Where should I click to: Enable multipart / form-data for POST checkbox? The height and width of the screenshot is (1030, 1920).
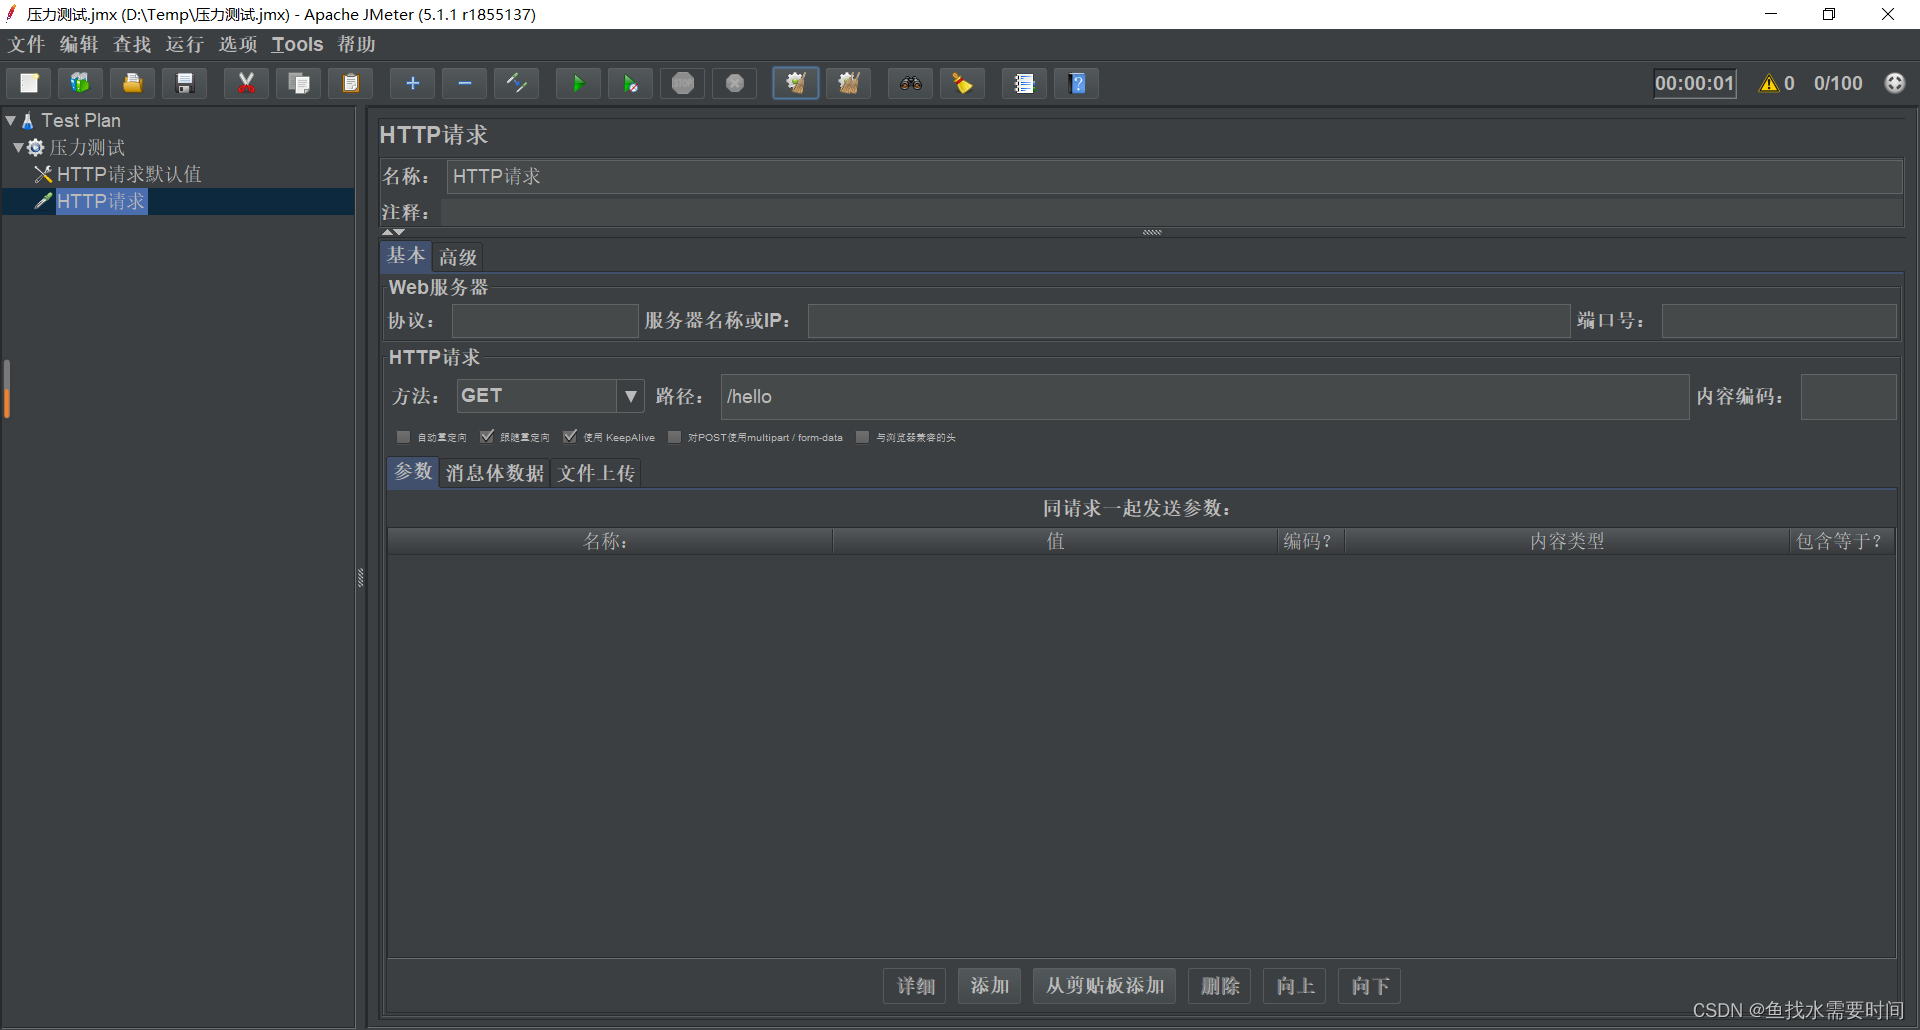[x=674, y=437]
